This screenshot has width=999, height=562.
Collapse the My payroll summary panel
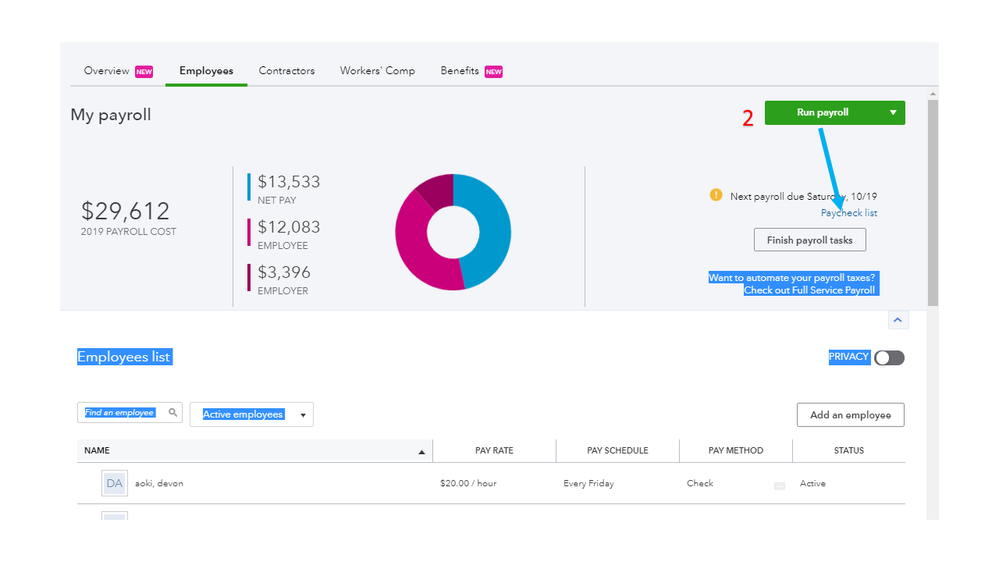point(898,320)
